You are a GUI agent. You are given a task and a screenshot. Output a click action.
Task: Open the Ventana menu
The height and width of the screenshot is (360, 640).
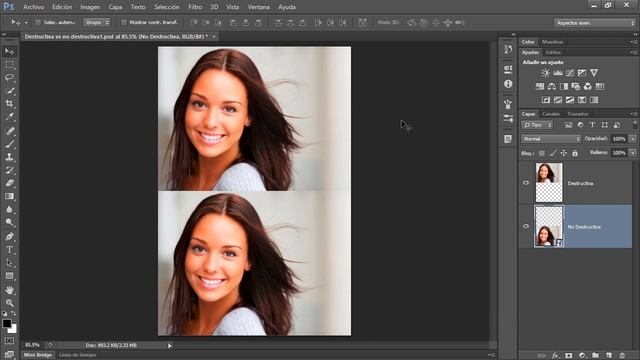coord(259,7)
